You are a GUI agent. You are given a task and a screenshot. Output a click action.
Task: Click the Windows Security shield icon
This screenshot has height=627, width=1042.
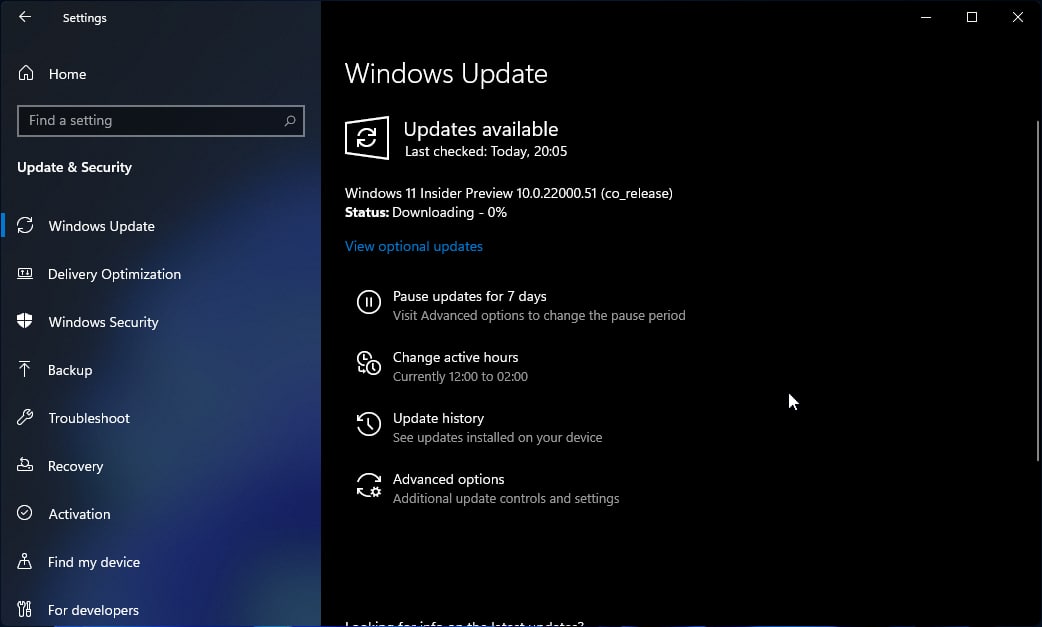click(25, 321)
